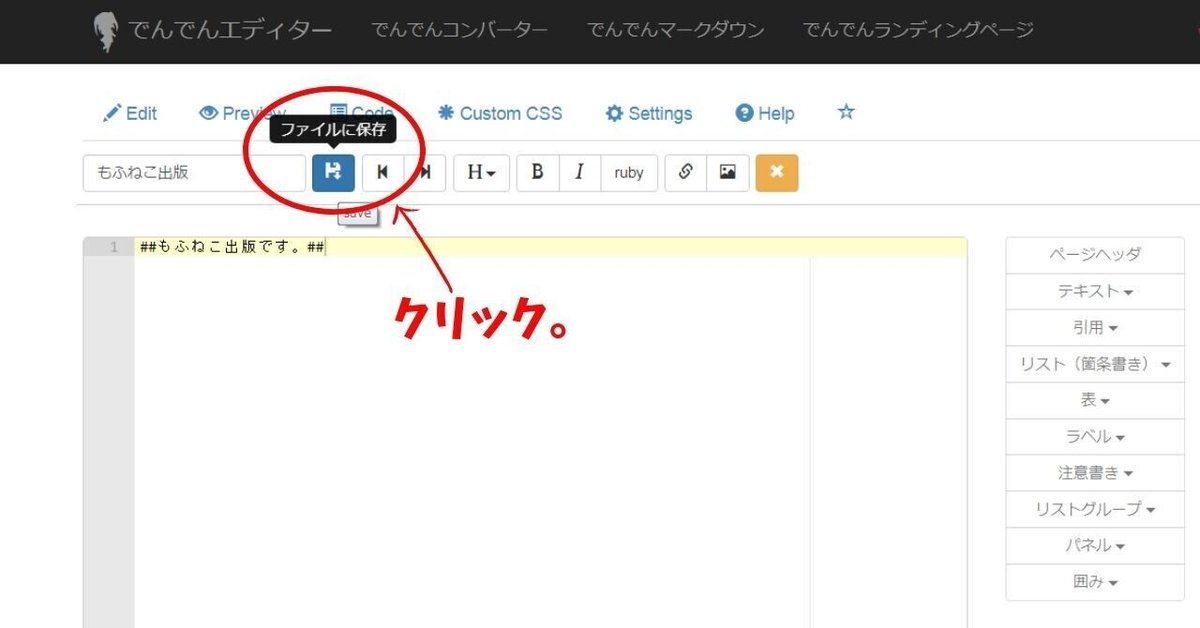
Task: Click the skip-to-end arrow icon
Action: pyautogui.click(x=424, y=172)
